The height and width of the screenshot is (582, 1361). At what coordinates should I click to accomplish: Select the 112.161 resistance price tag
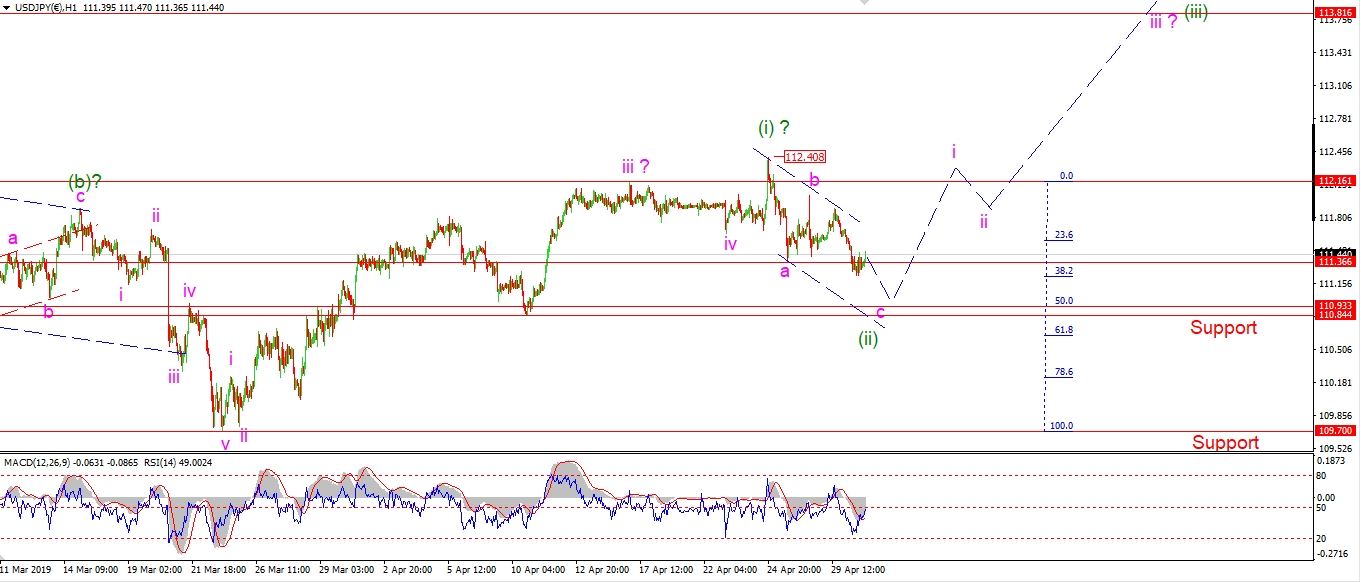(x=1335, y=181)
